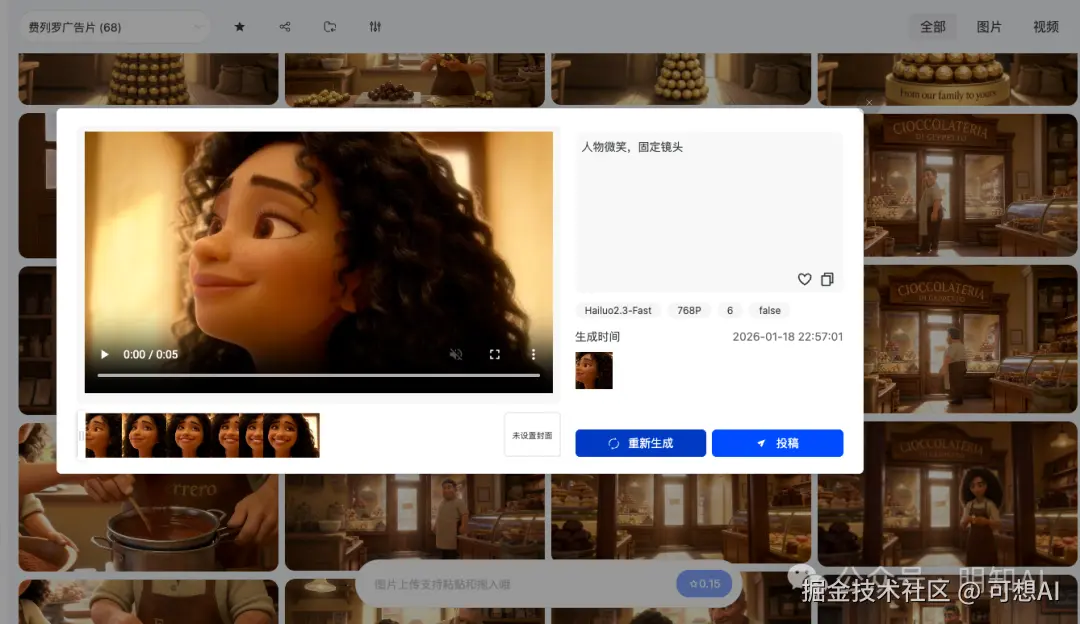Screen dimensions: 1080x624
Task: Click the 6 duration tag
Action: point(729,311)
